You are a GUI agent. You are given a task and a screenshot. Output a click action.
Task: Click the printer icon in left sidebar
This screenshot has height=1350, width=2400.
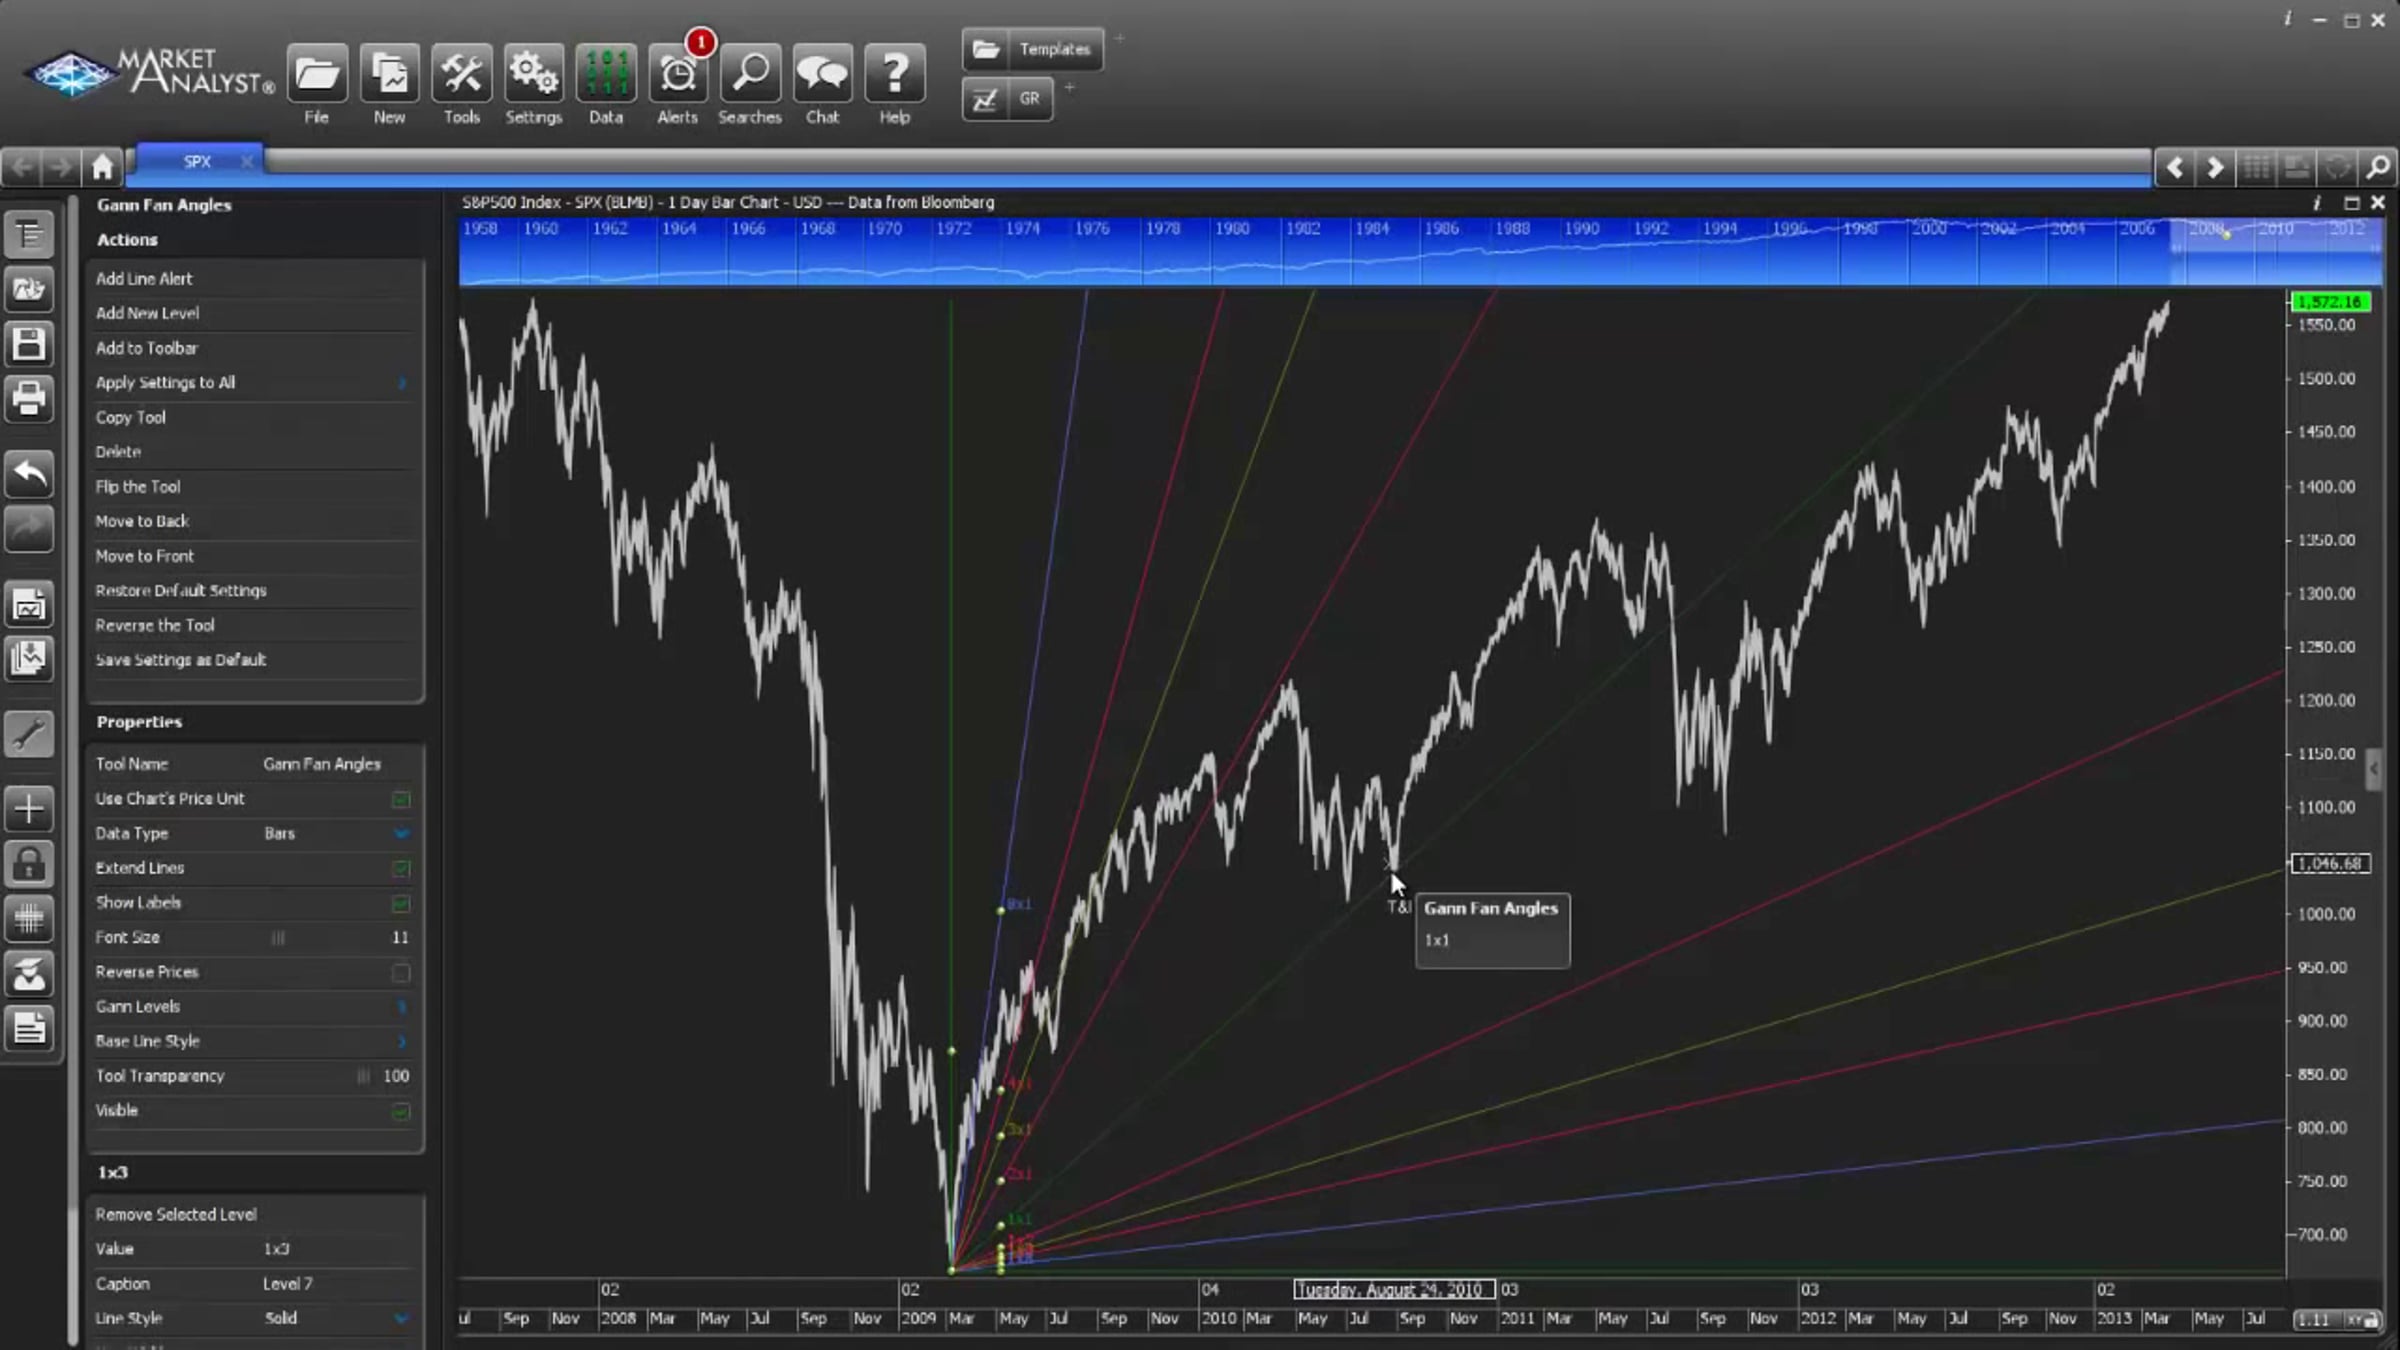pyautogui.click(x=29, y=398)
